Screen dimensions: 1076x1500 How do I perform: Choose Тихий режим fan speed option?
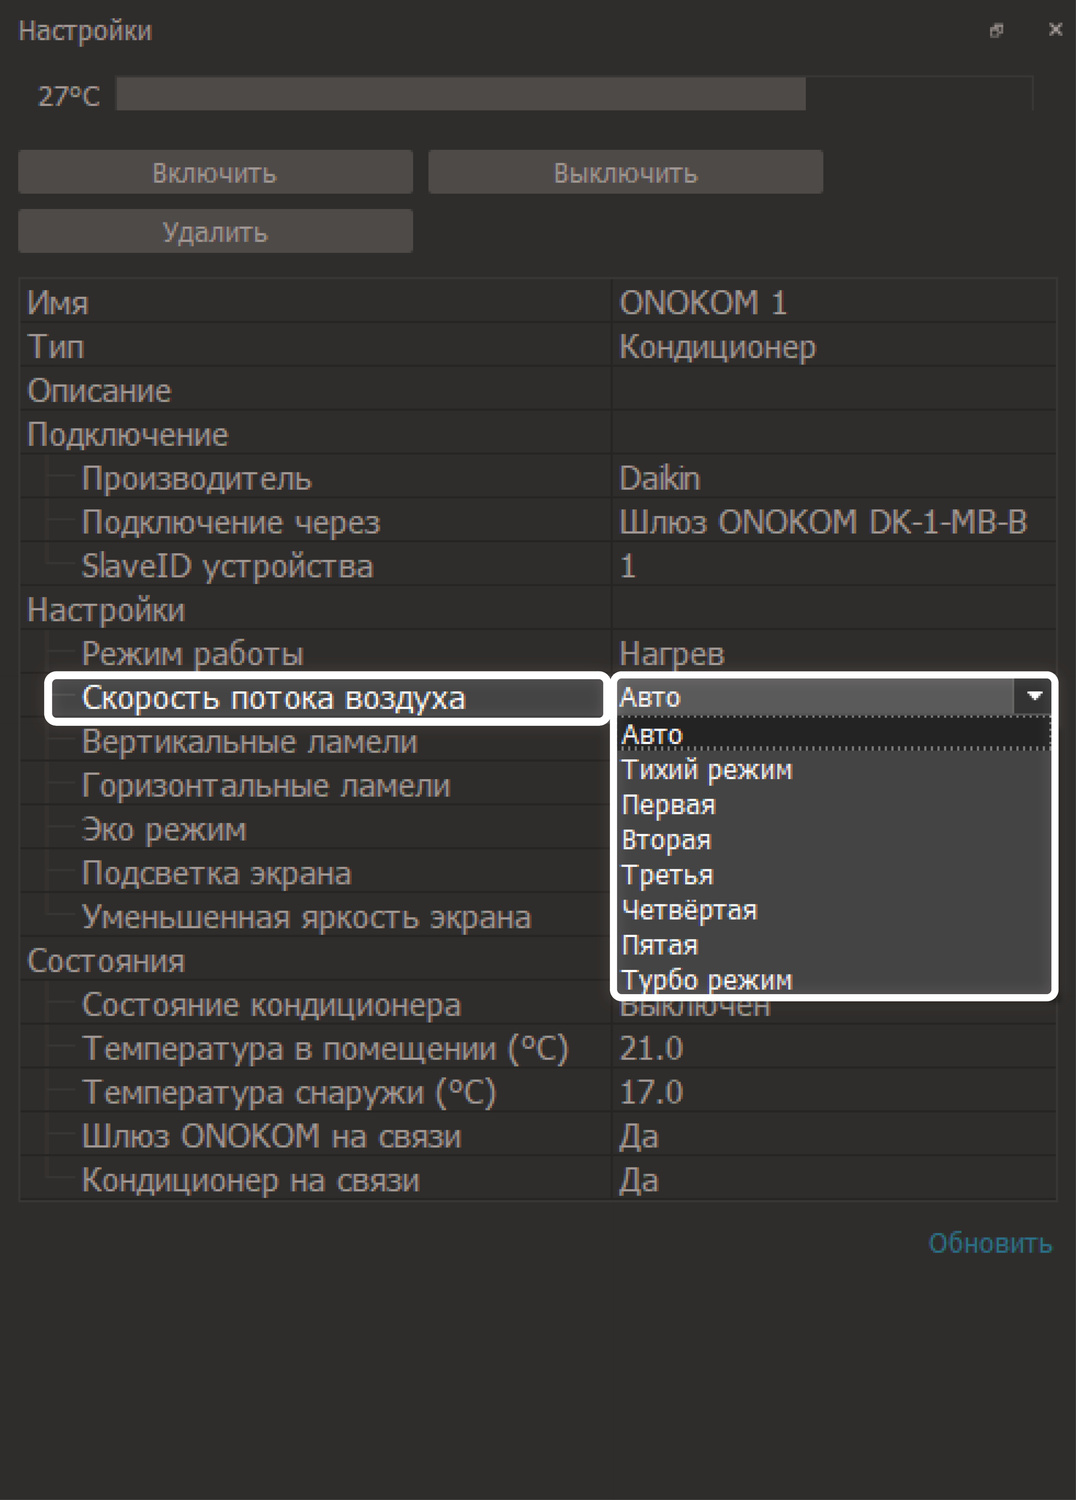coord(706,770)
